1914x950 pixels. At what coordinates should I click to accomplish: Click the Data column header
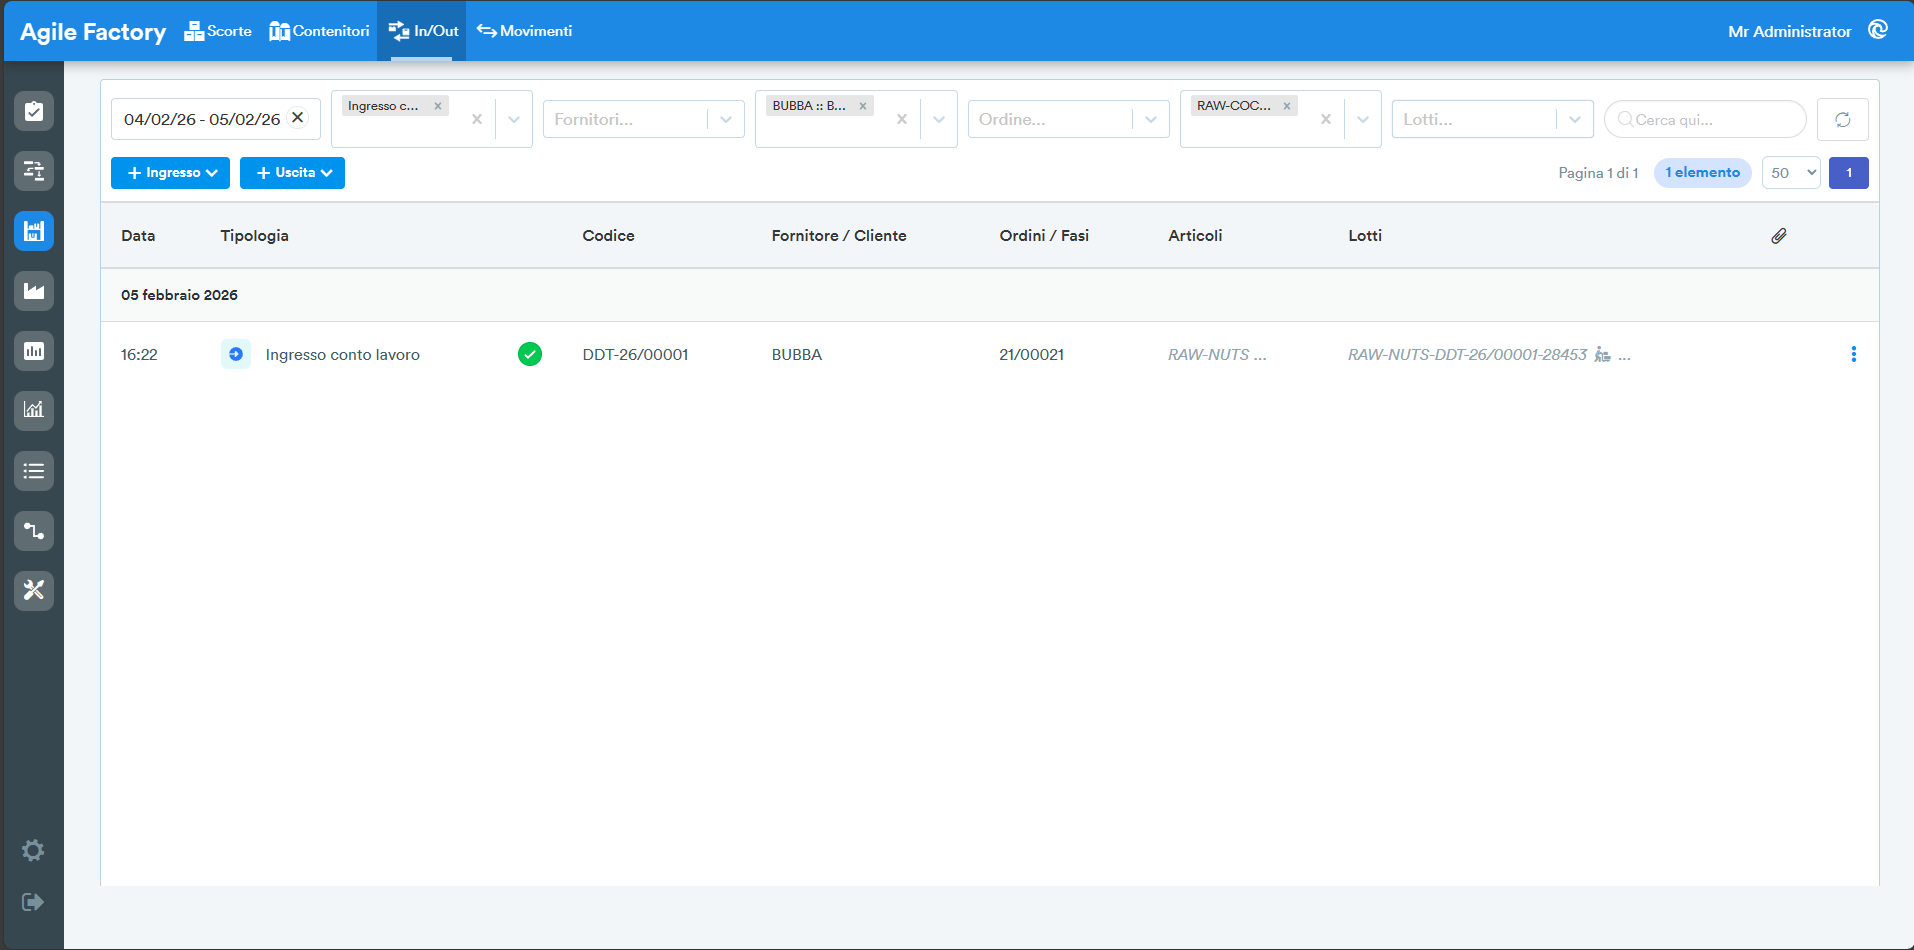(x=138, y=236)
